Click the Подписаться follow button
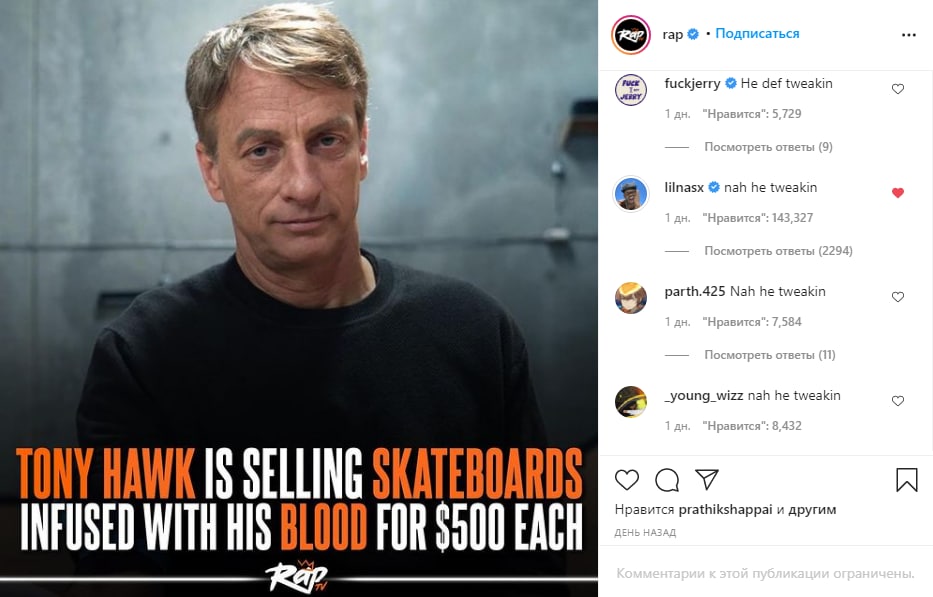 (757, 34)
